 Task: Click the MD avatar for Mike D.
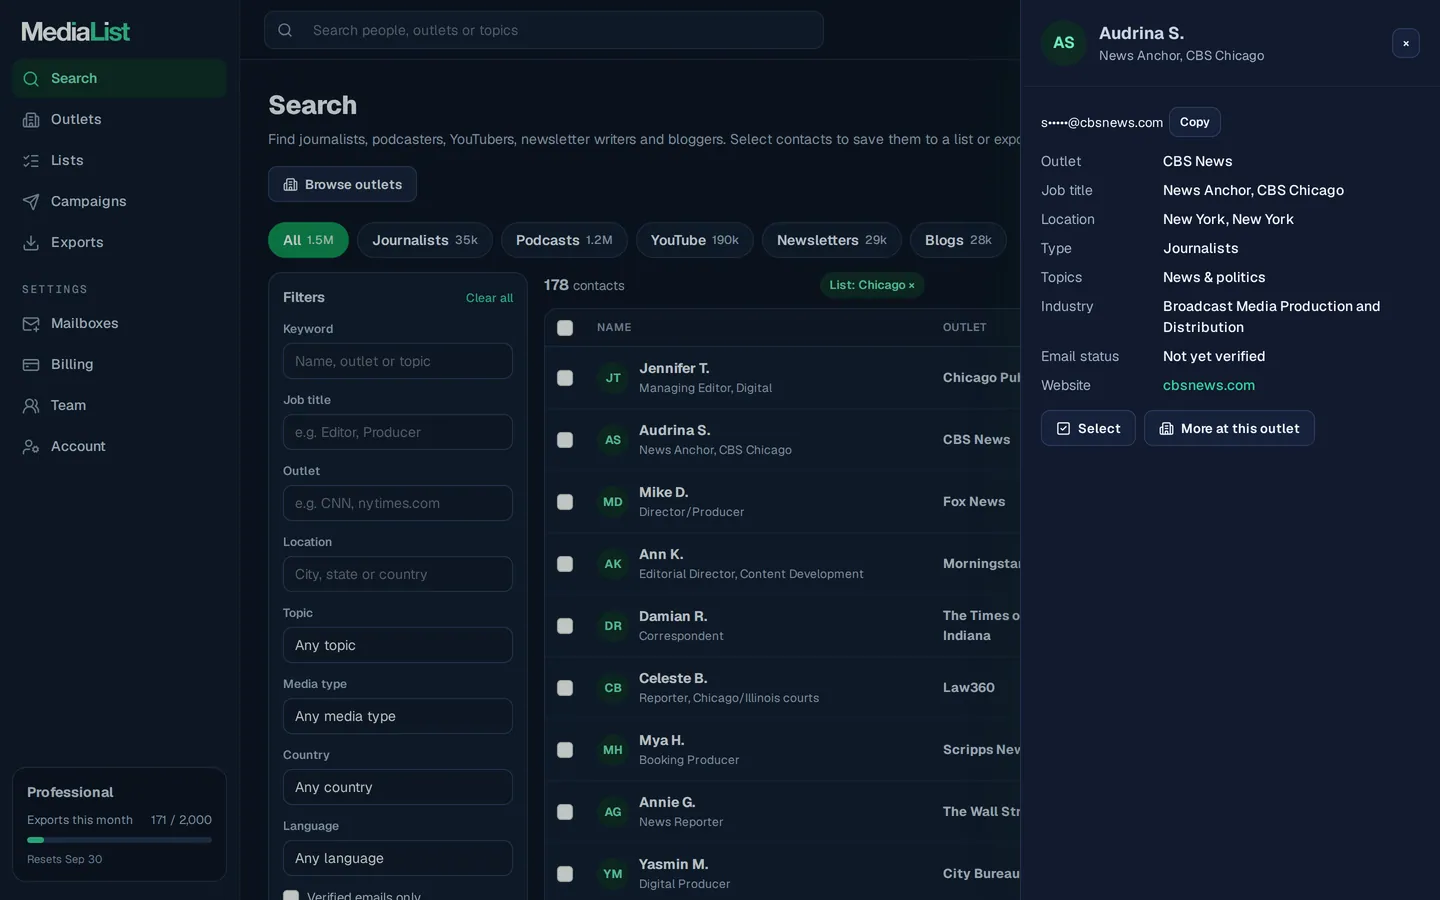click(x=613, y=502)
